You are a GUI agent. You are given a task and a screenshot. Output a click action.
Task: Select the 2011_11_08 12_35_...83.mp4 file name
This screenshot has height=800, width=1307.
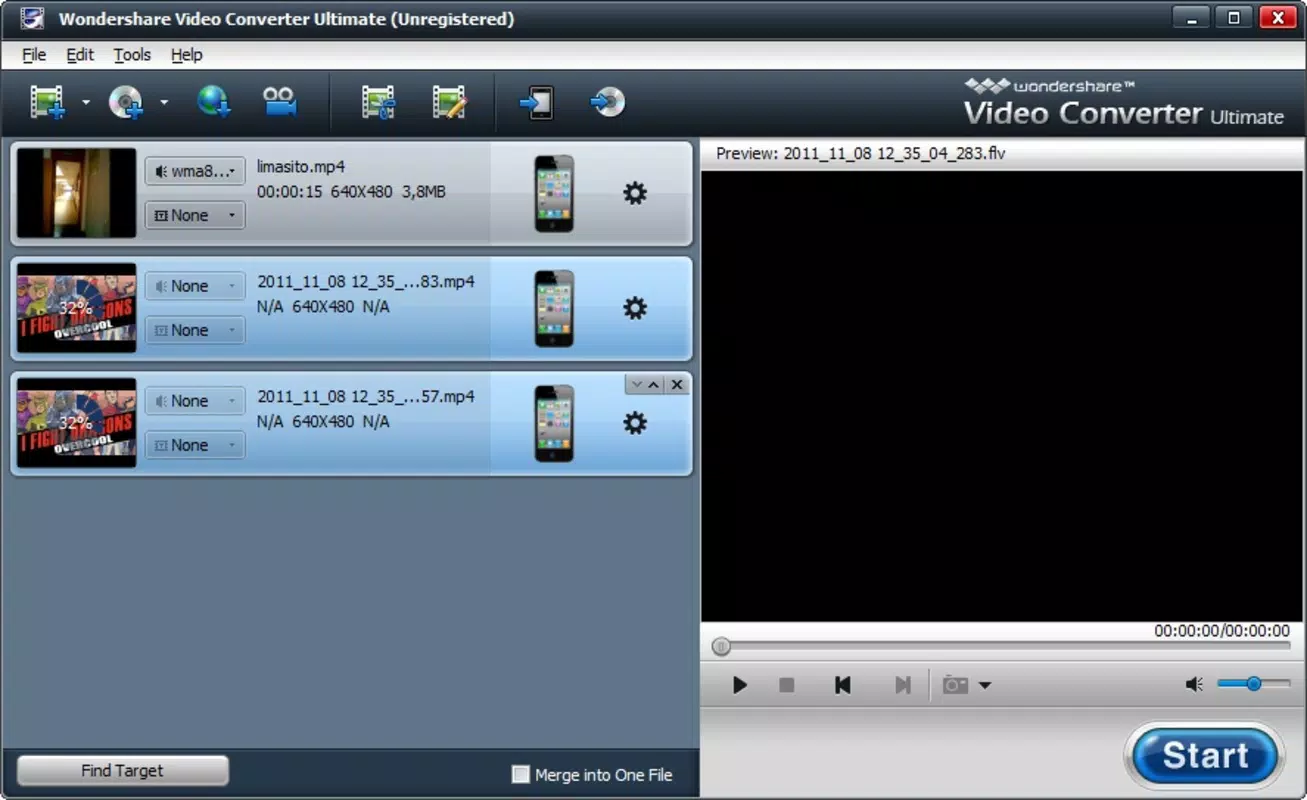[x=366, y=282]
